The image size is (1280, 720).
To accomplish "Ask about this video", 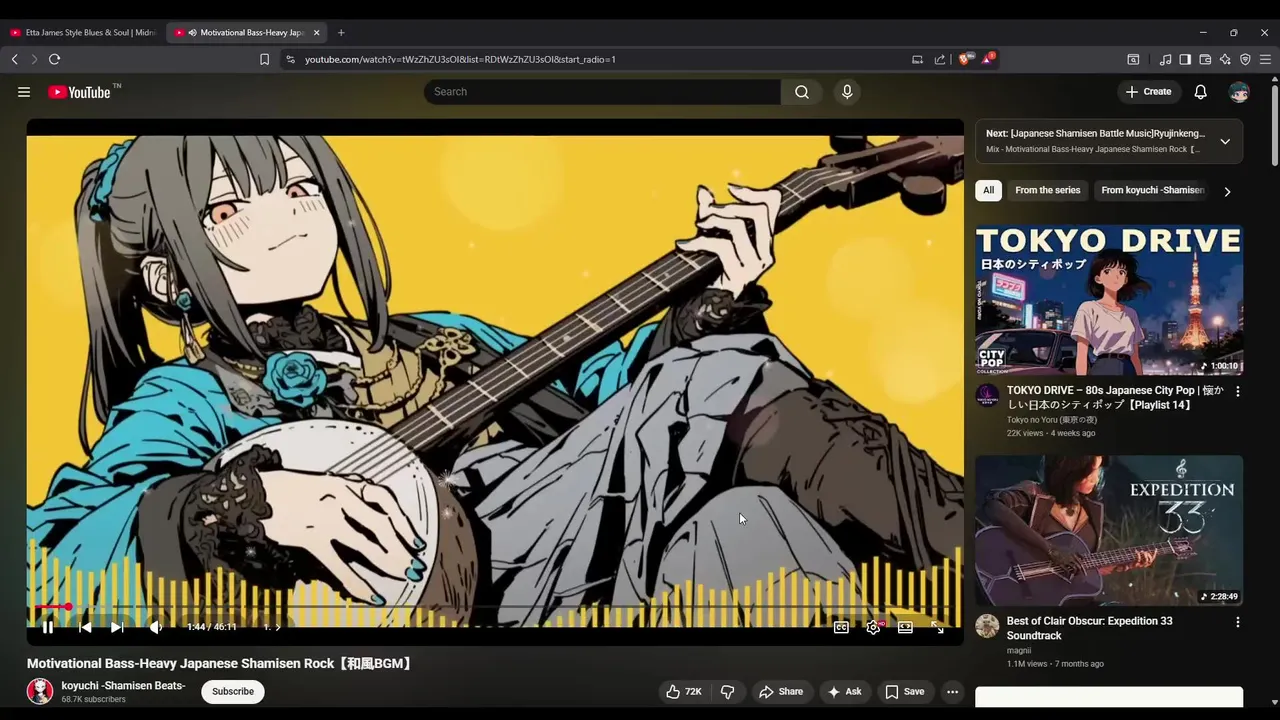I will (844, 692).
